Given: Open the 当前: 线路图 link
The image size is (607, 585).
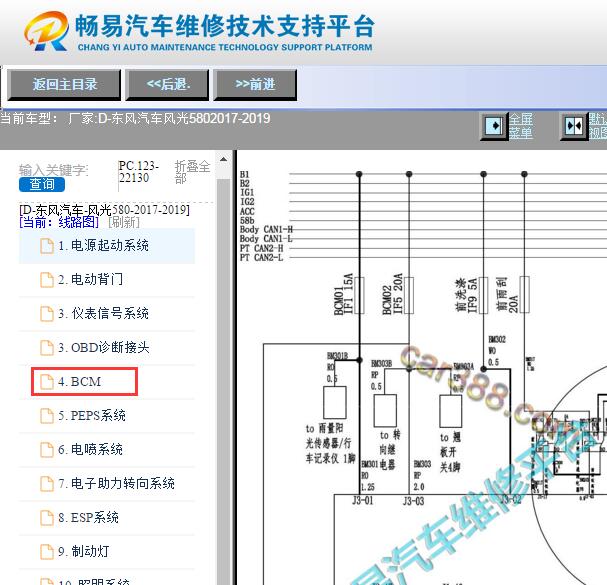Looking at the screenshot, I should pos(59,222).
